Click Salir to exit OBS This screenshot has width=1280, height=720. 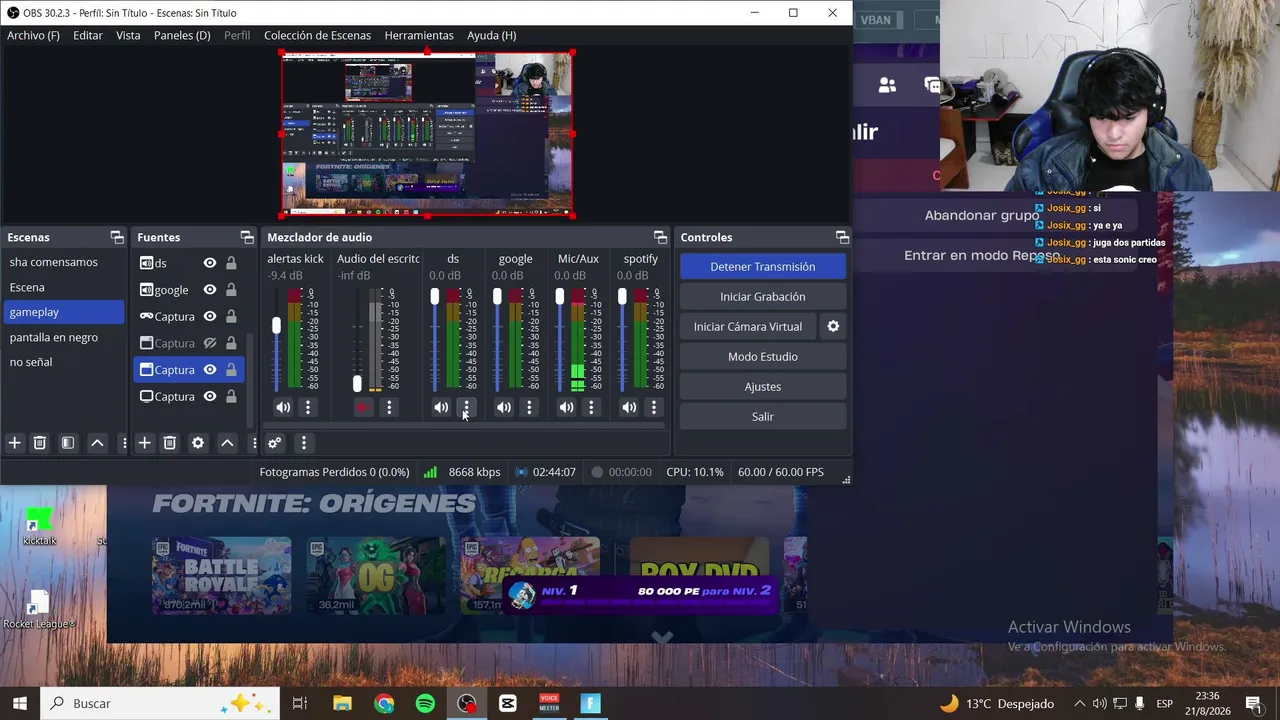pos(763,417)
